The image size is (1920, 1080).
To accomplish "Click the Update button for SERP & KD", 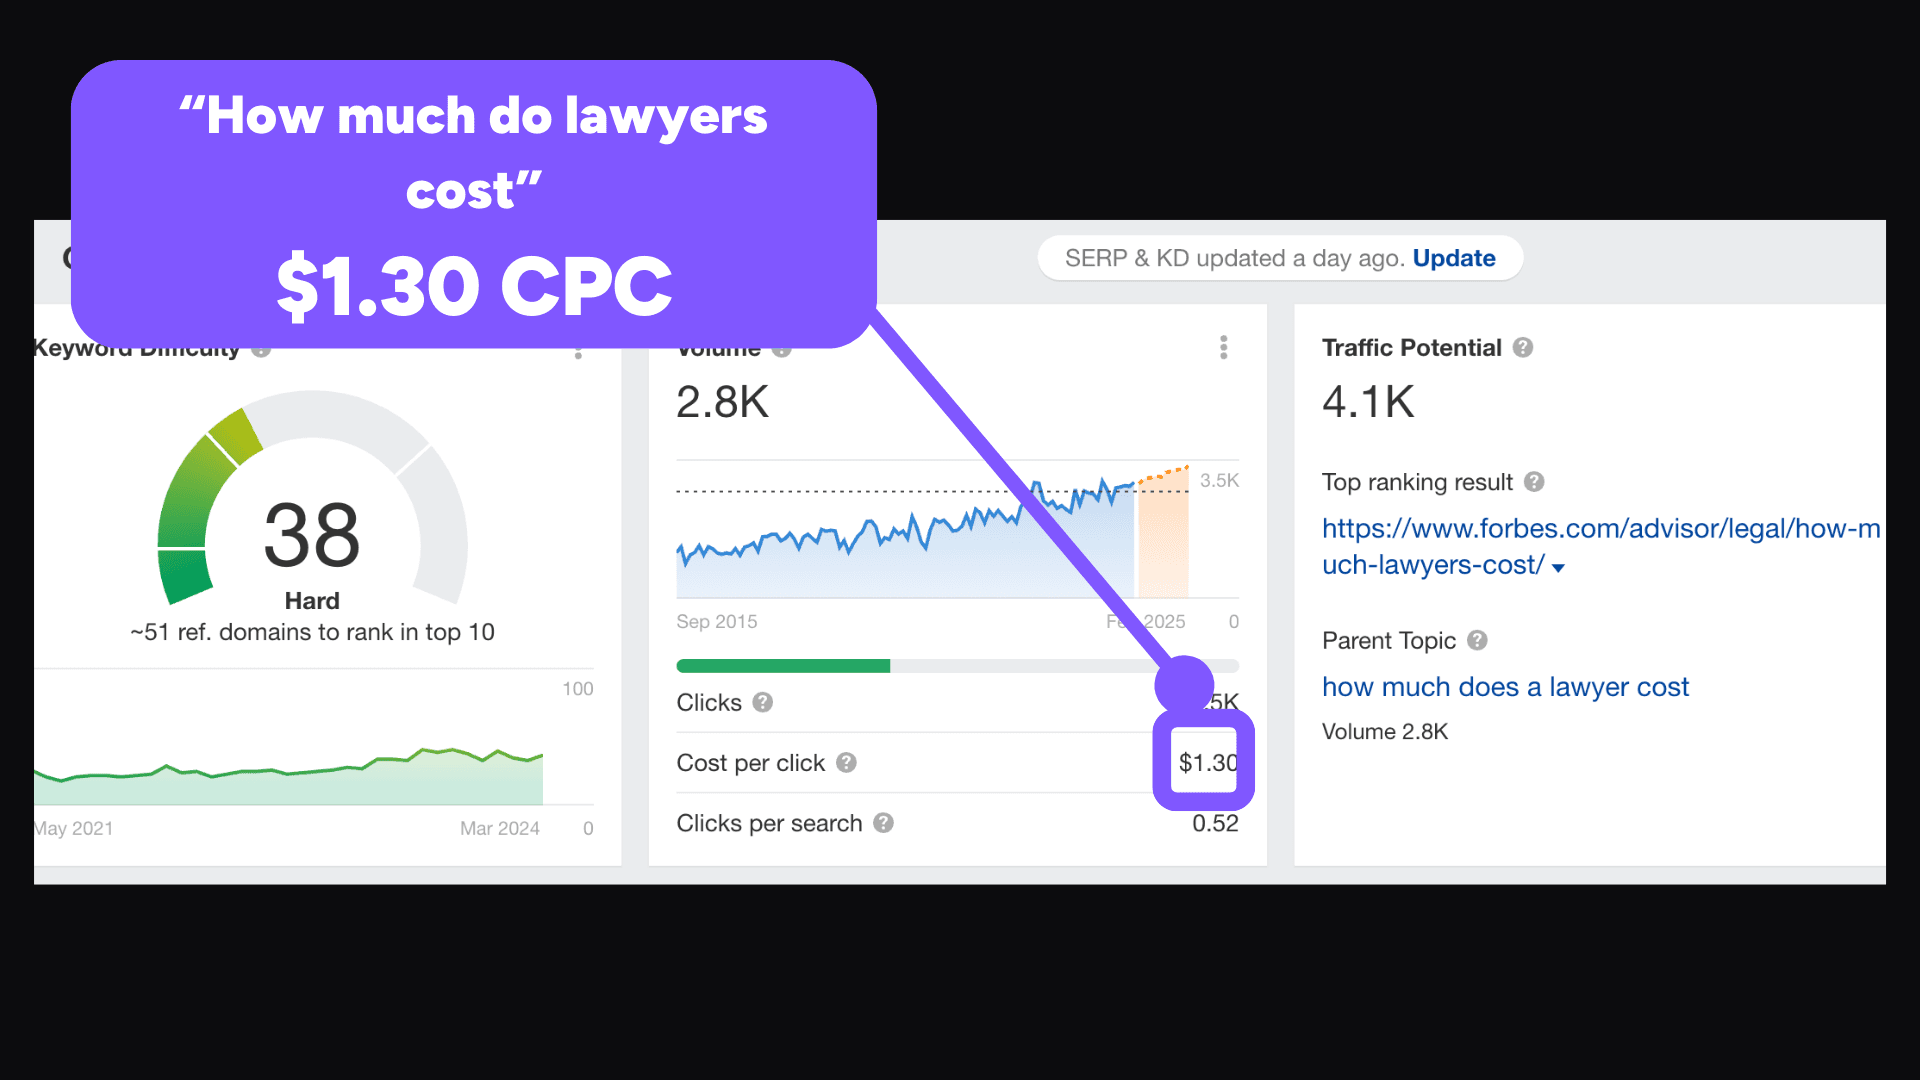I will pos(1453,257).
